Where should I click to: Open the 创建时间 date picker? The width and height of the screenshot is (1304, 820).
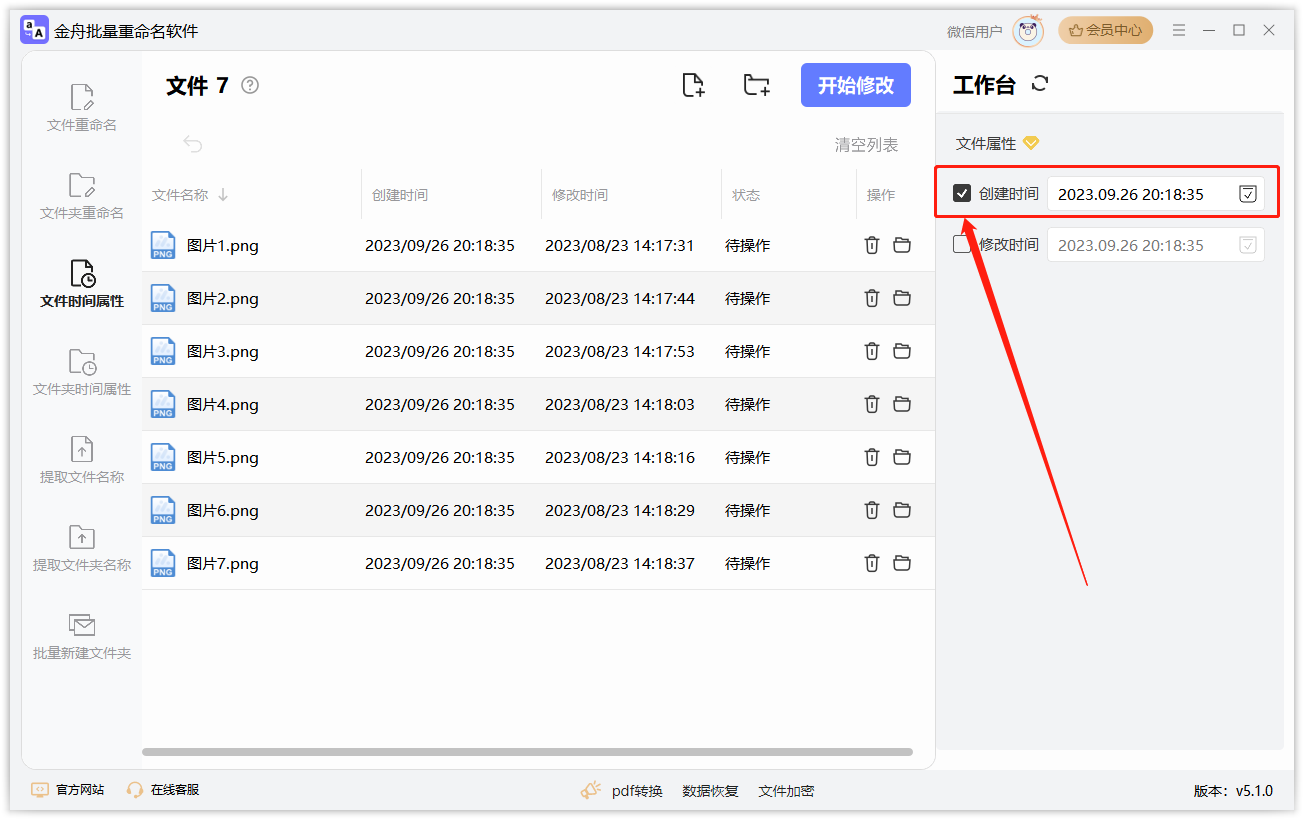tap(1247, 194)
